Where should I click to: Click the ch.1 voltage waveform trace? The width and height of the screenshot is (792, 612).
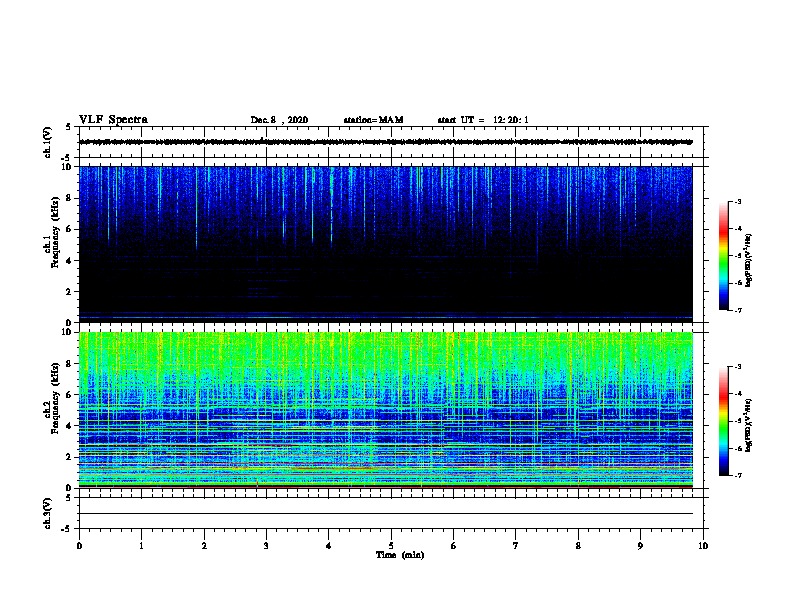click(x=386, y=142)
